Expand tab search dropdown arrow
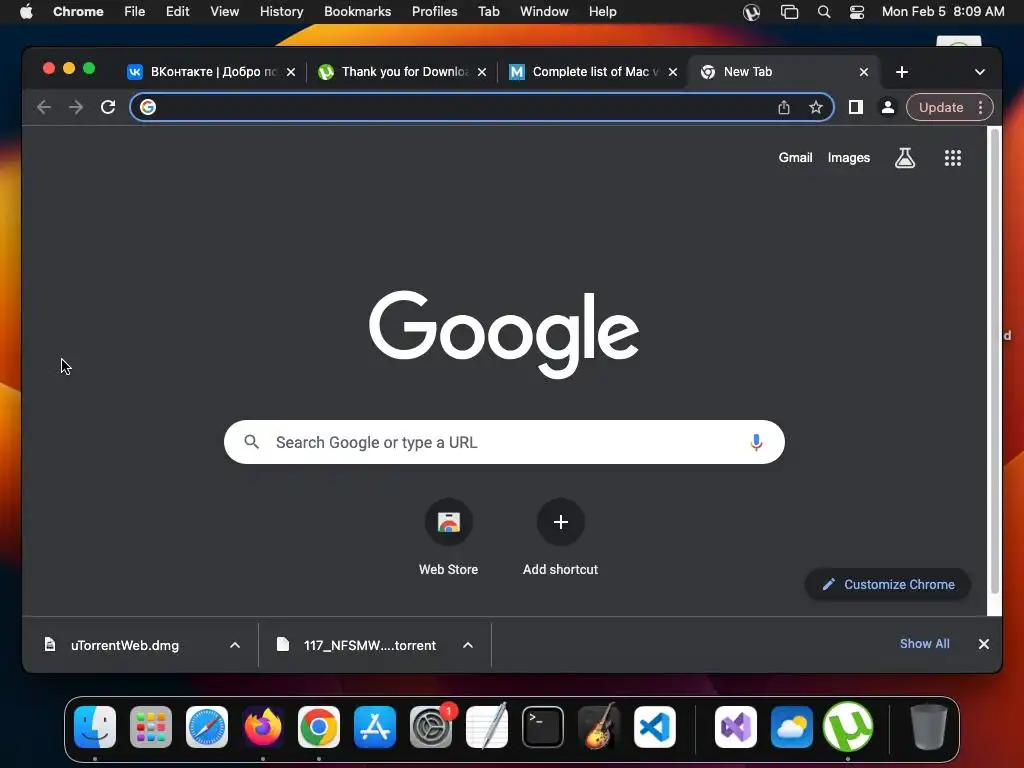The height and width of the screenshot is (768, 1024). [980, 72]
